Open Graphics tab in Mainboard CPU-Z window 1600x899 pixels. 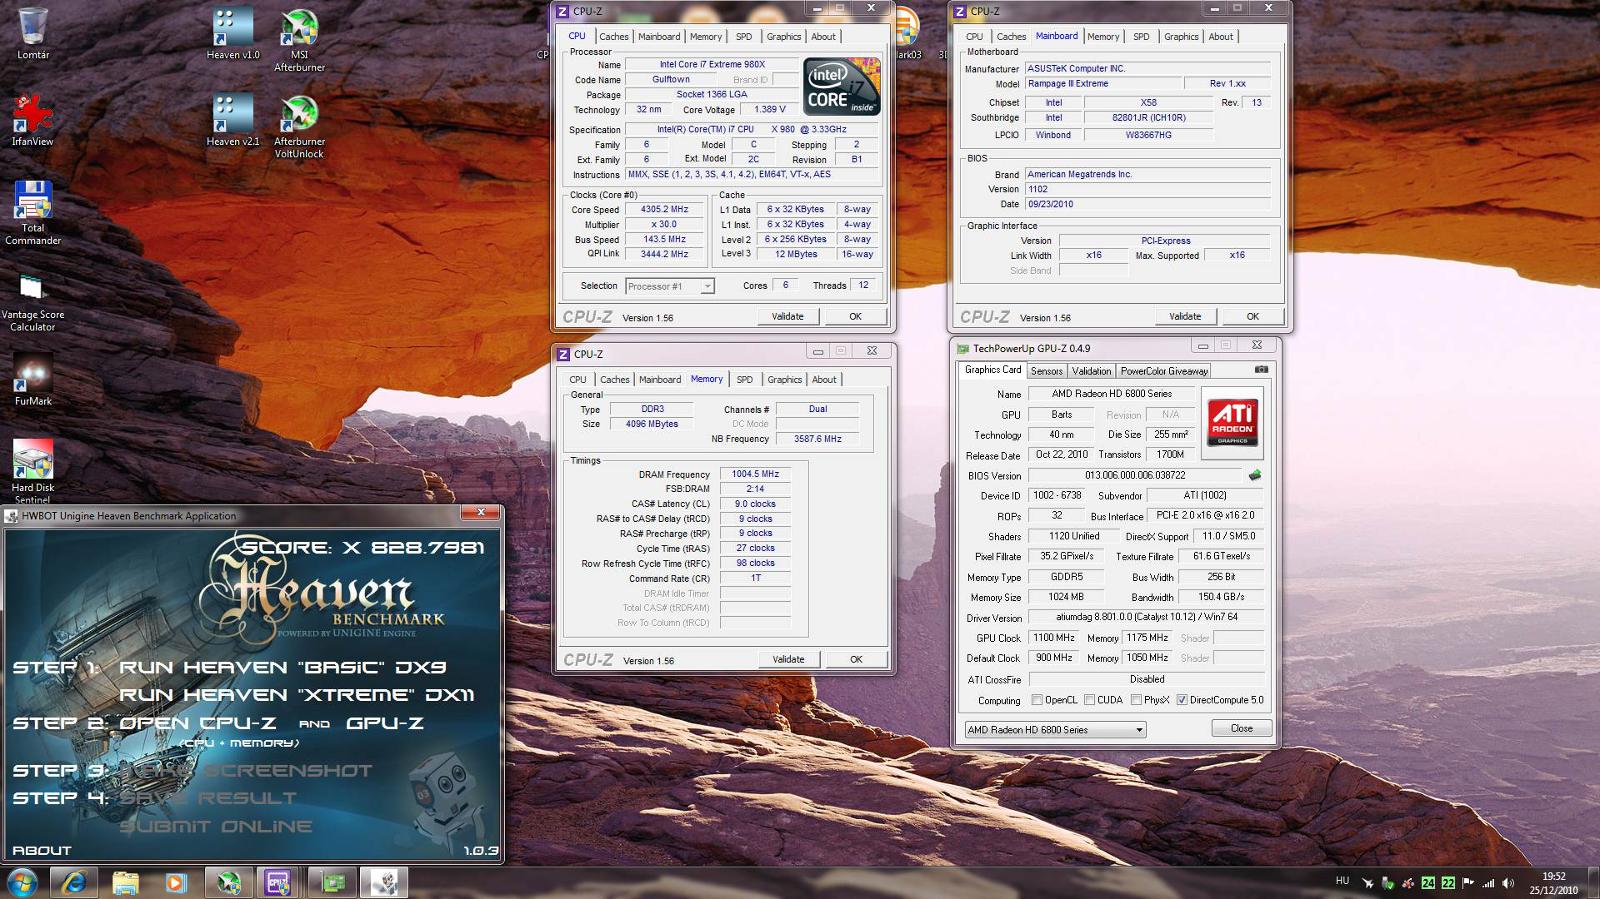[x=1181, y=37]
